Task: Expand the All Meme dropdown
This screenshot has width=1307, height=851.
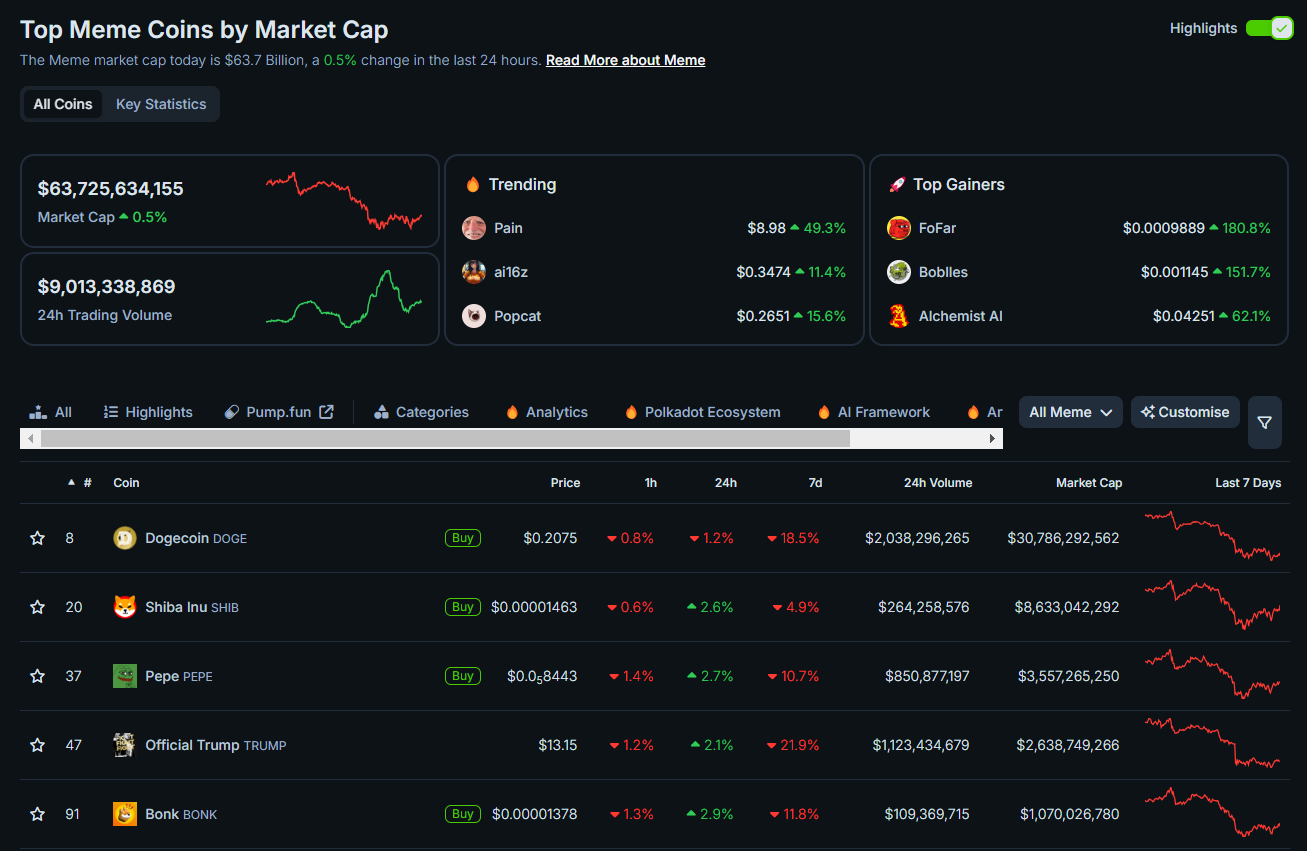Action: (x=1071, y=412)
